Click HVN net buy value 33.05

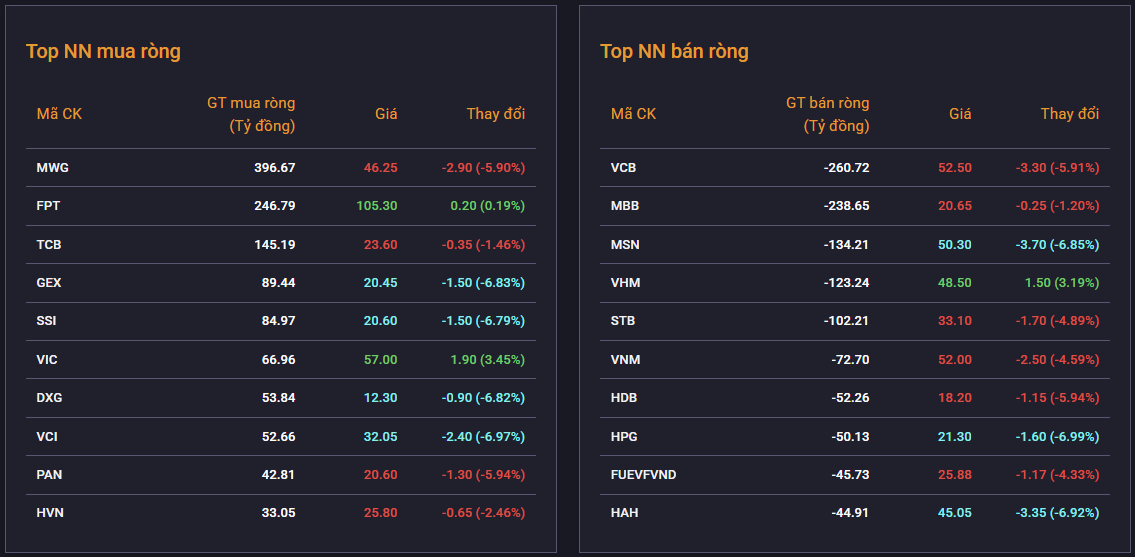click(x=278, y=513)
